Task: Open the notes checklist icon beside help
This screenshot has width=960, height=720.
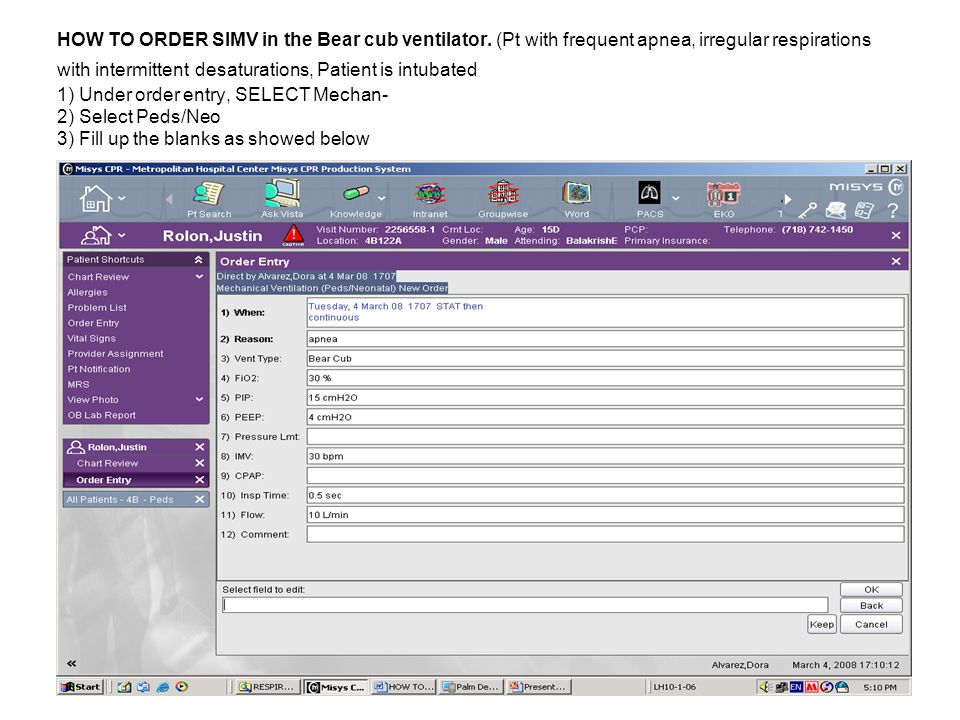Action: point(864,210)
